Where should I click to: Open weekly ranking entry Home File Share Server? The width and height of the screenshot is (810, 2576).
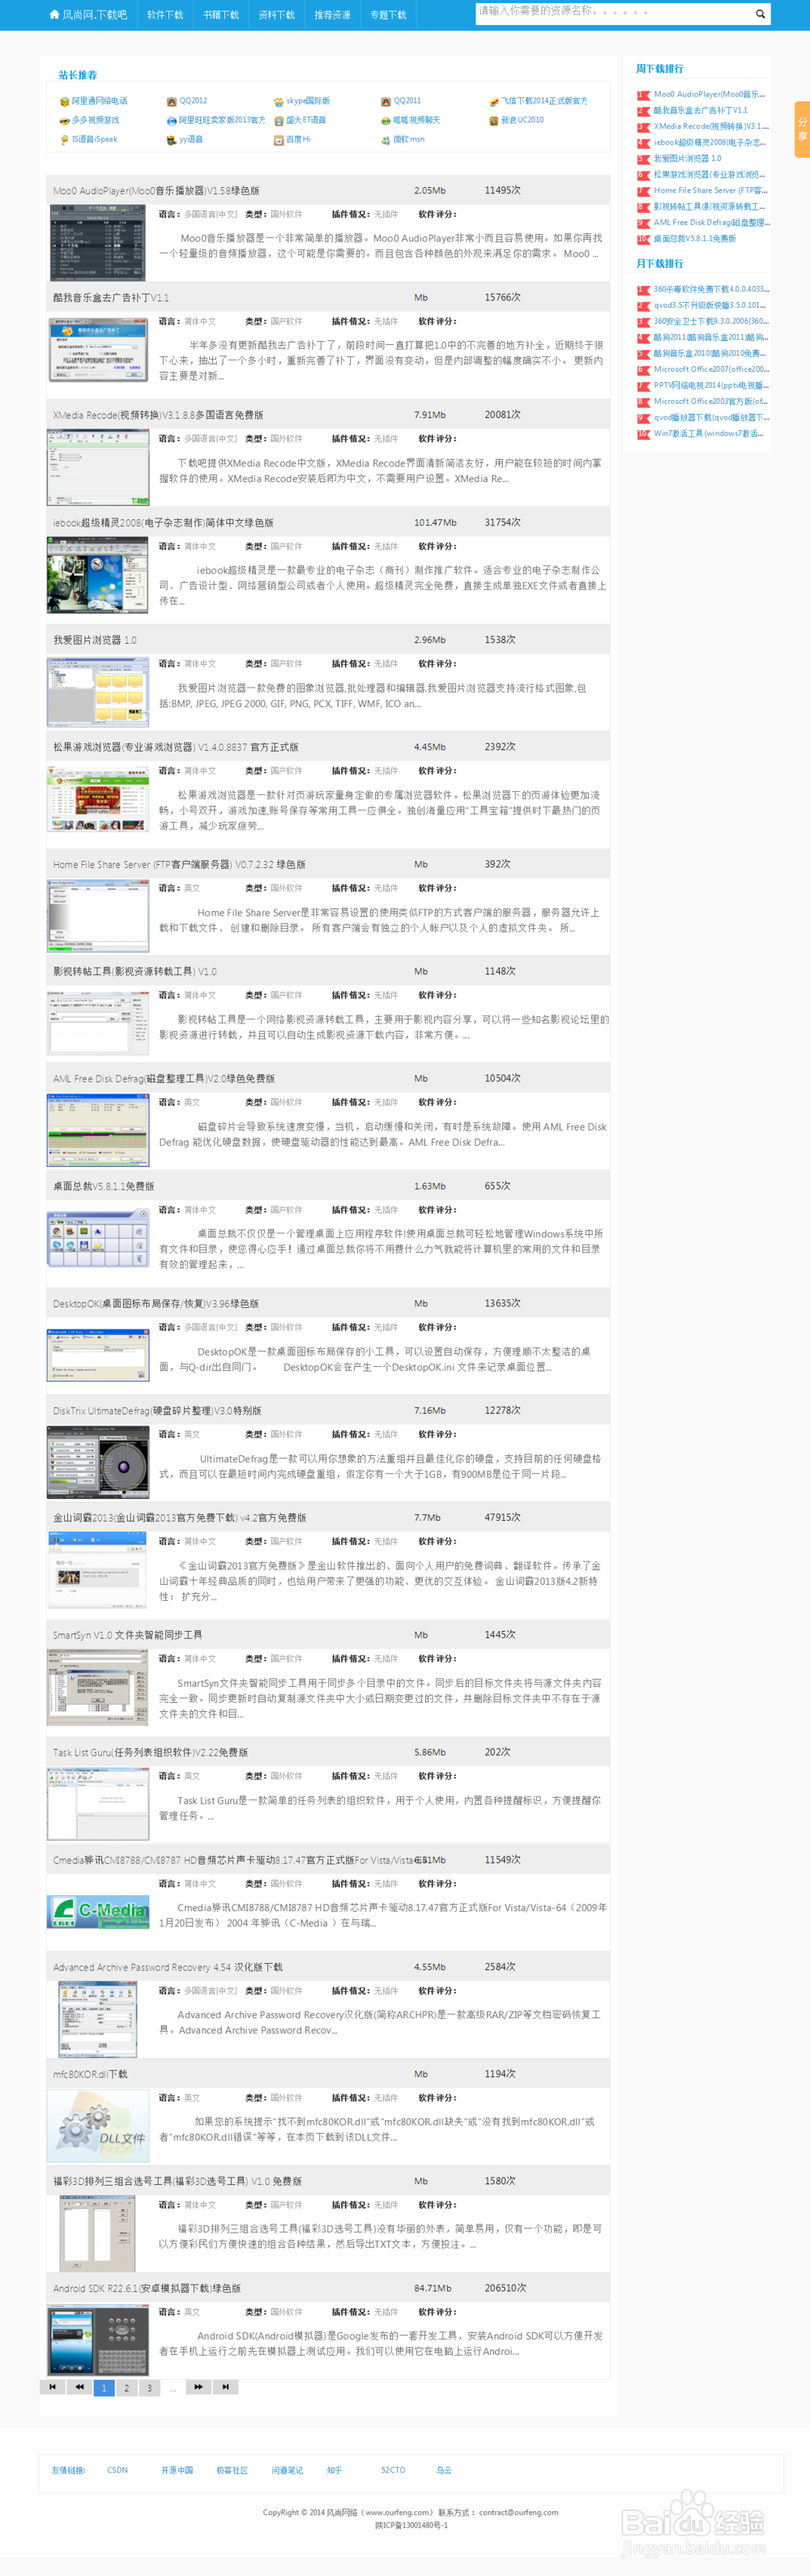711,191
